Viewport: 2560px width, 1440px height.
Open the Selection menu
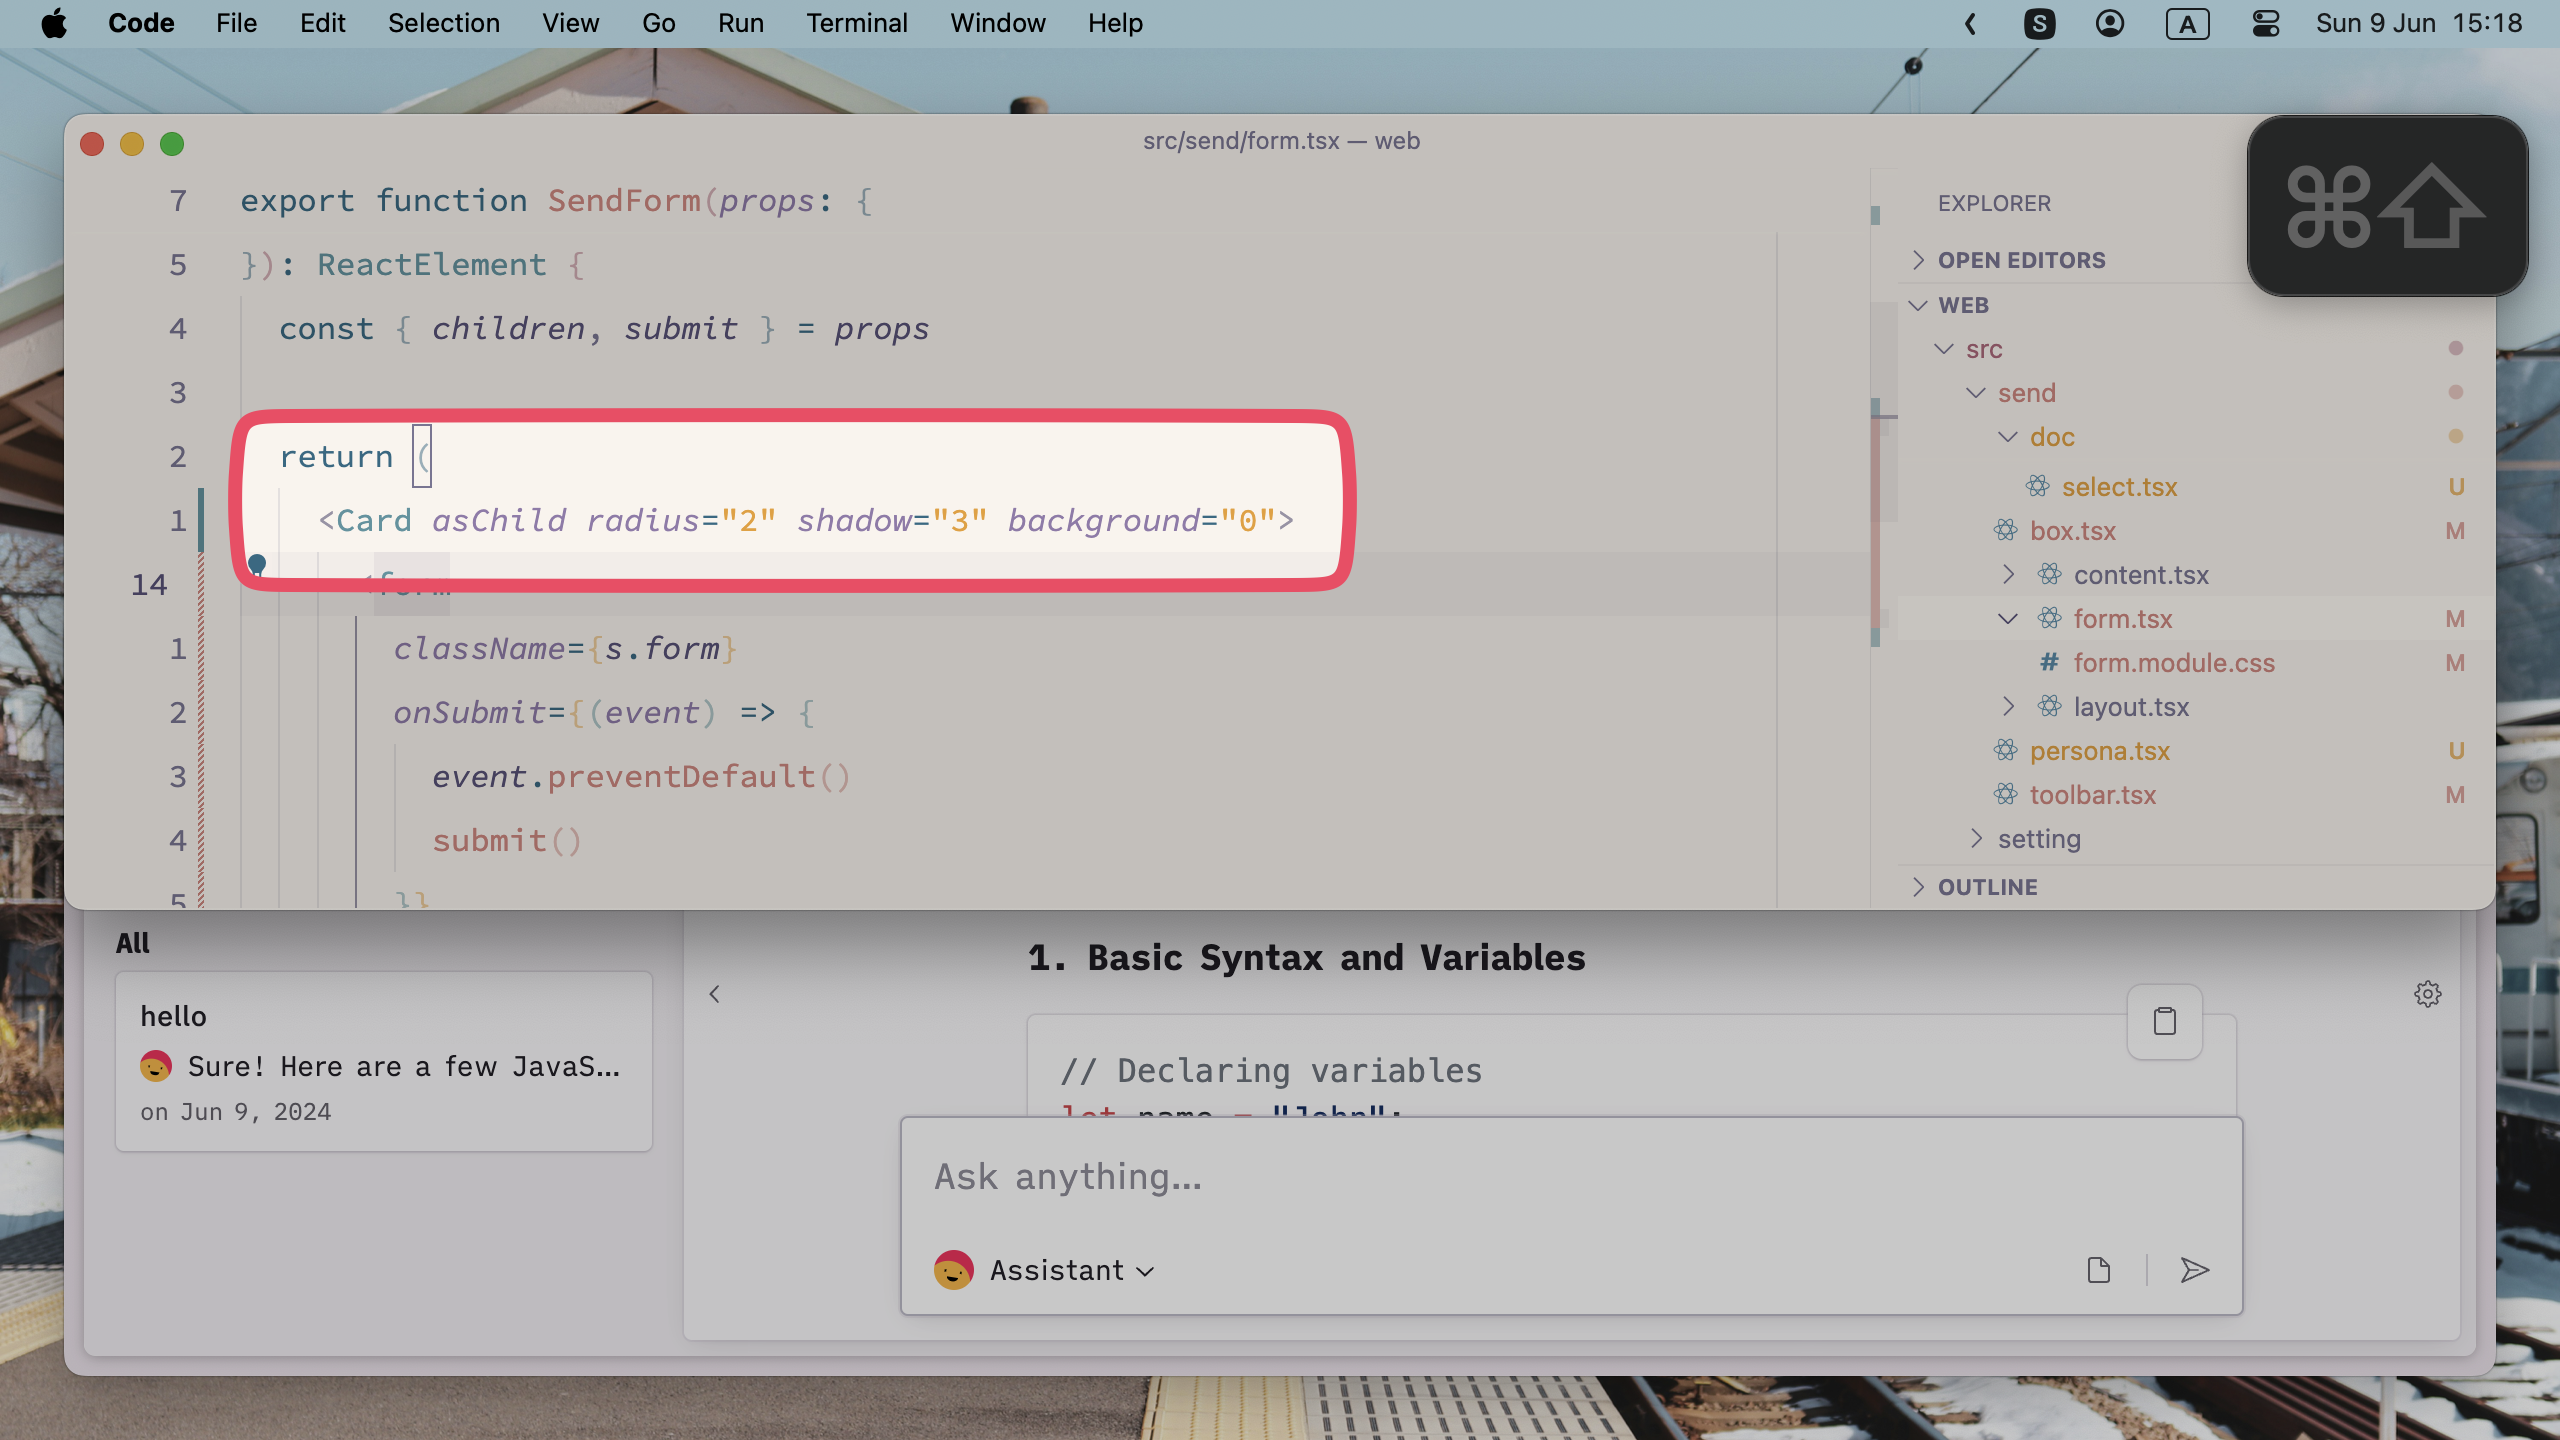tap(443, 23)
